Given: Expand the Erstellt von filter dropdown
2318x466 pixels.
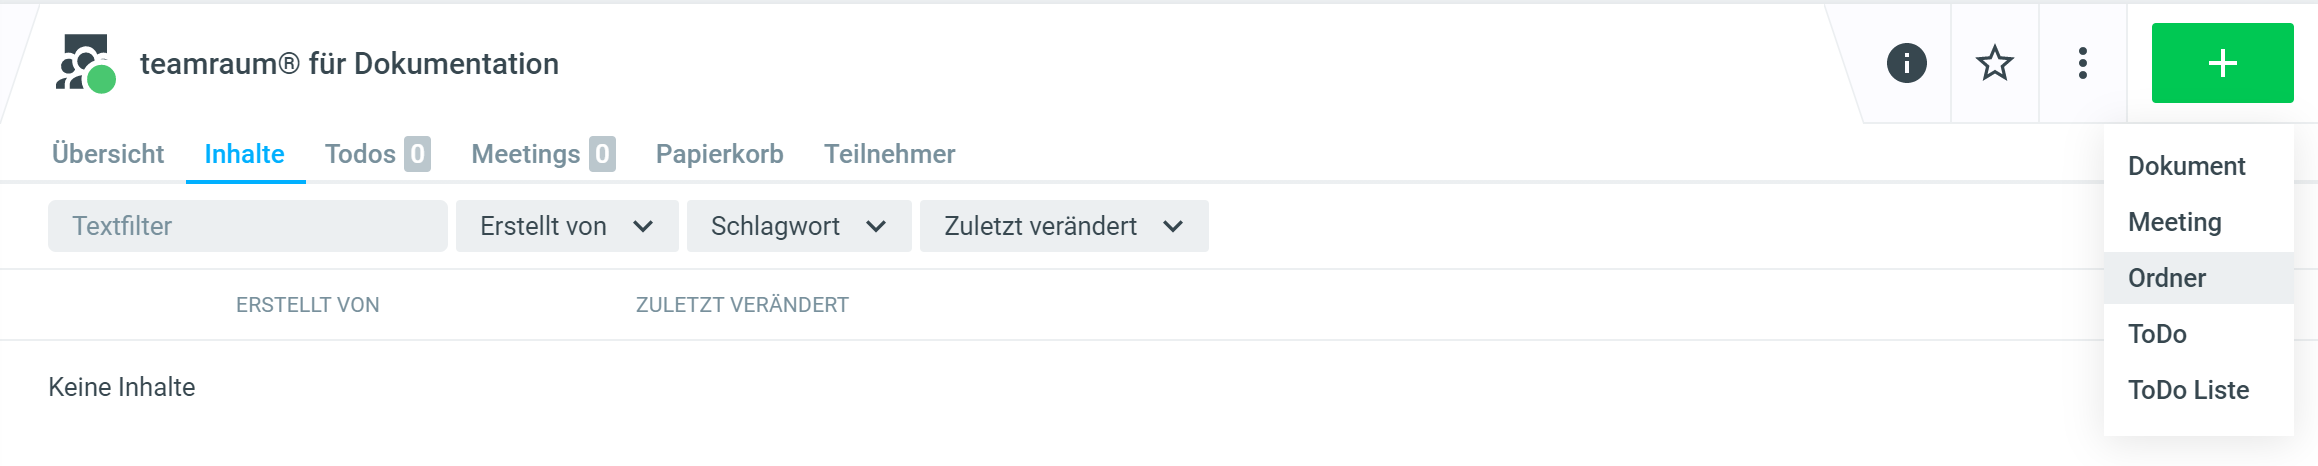Looking at the screenshot, I should 566,226.
